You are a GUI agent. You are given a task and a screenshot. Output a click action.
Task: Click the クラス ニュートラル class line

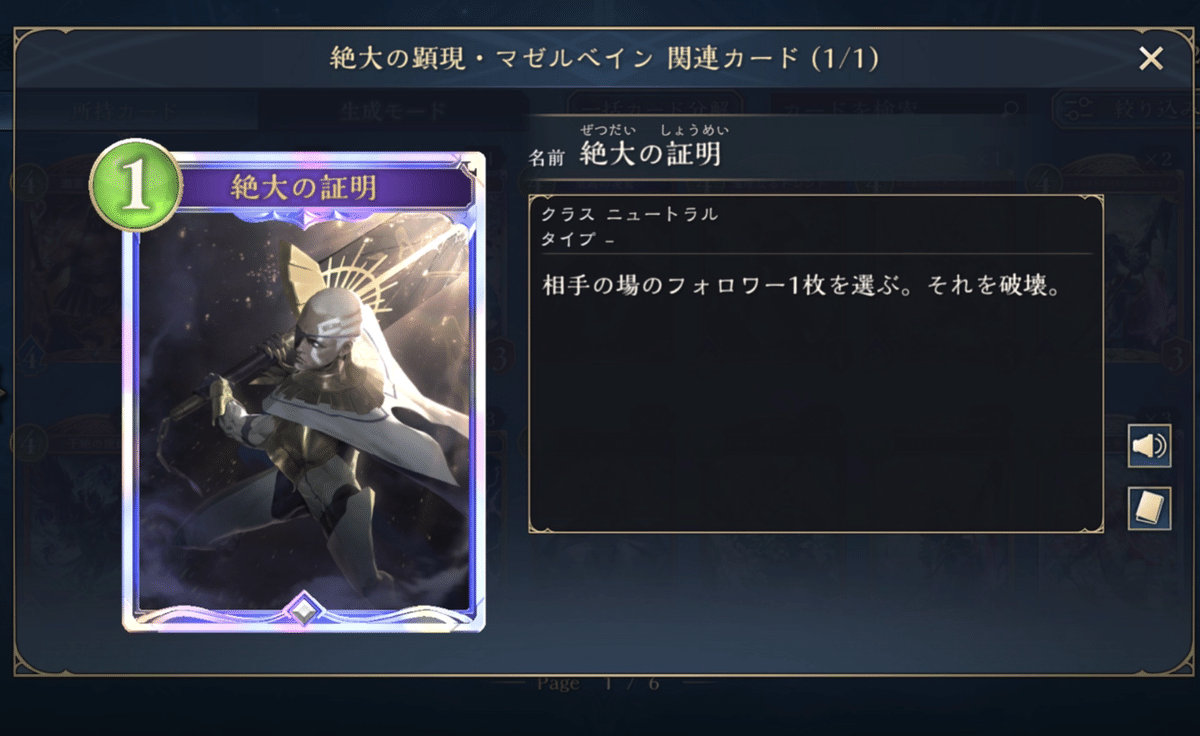coord(629,214)
